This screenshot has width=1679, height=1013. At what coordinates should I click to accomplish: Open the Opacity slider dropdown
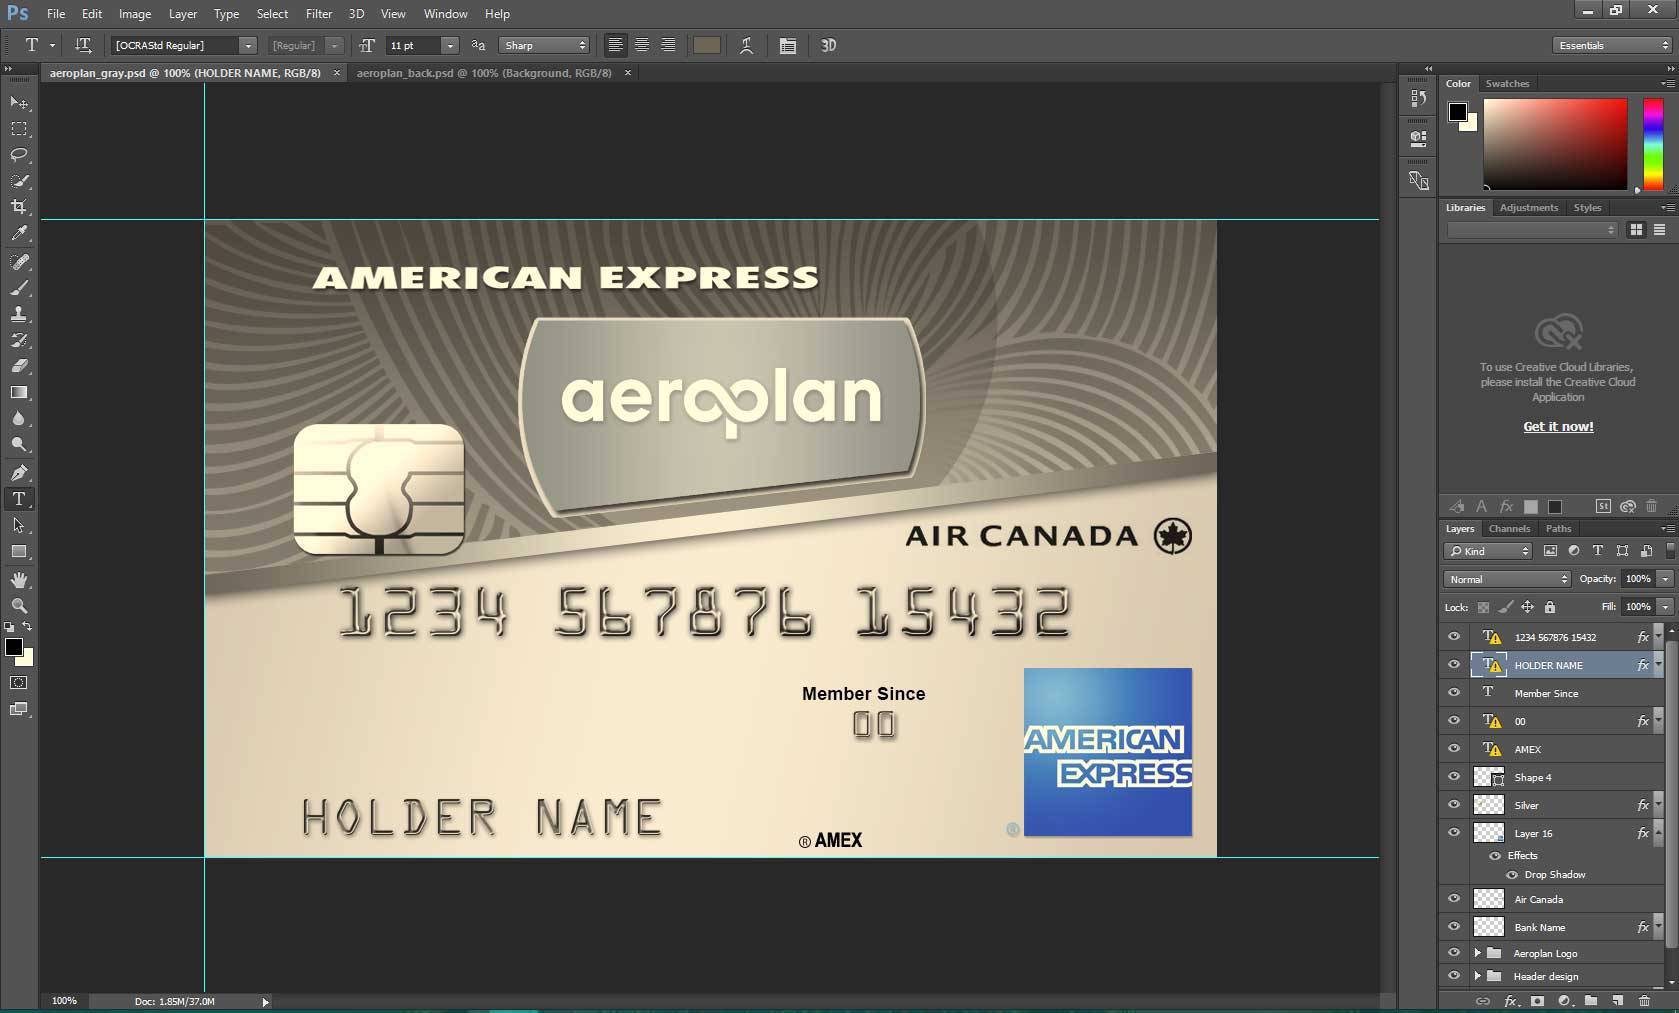1665,579
